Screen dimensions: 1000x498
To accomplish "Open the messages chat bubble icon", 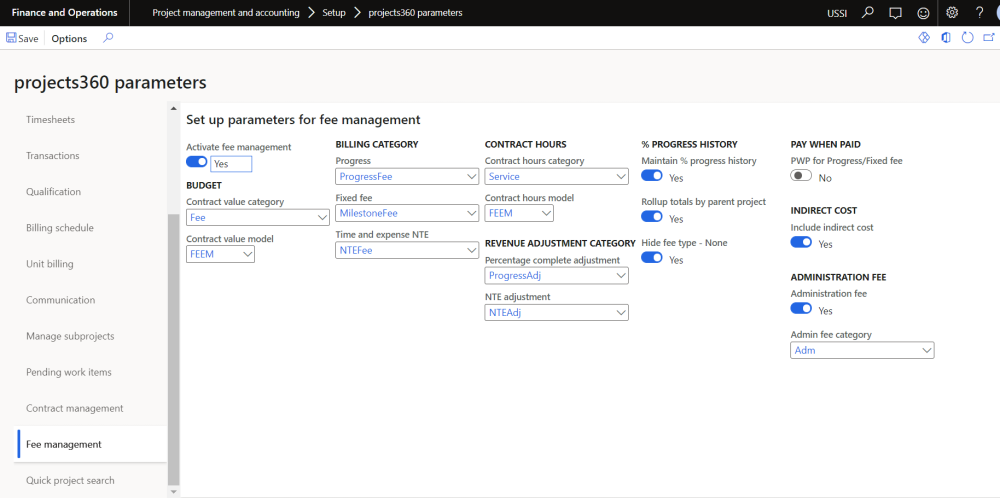I will tap(895, 13).
